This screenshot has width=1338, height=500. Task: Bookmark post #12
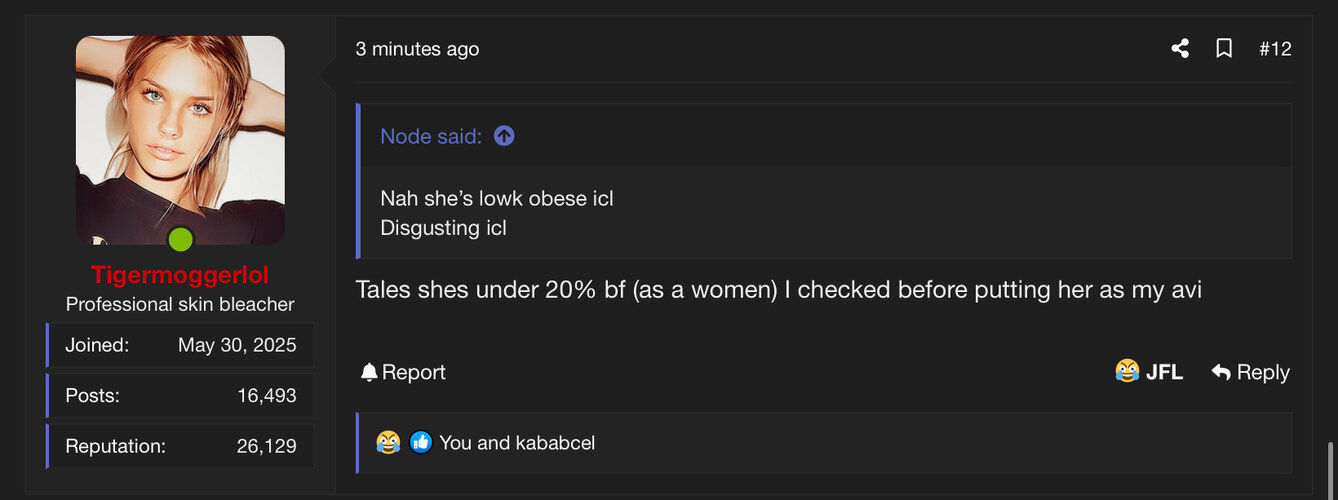point(1223,49)
